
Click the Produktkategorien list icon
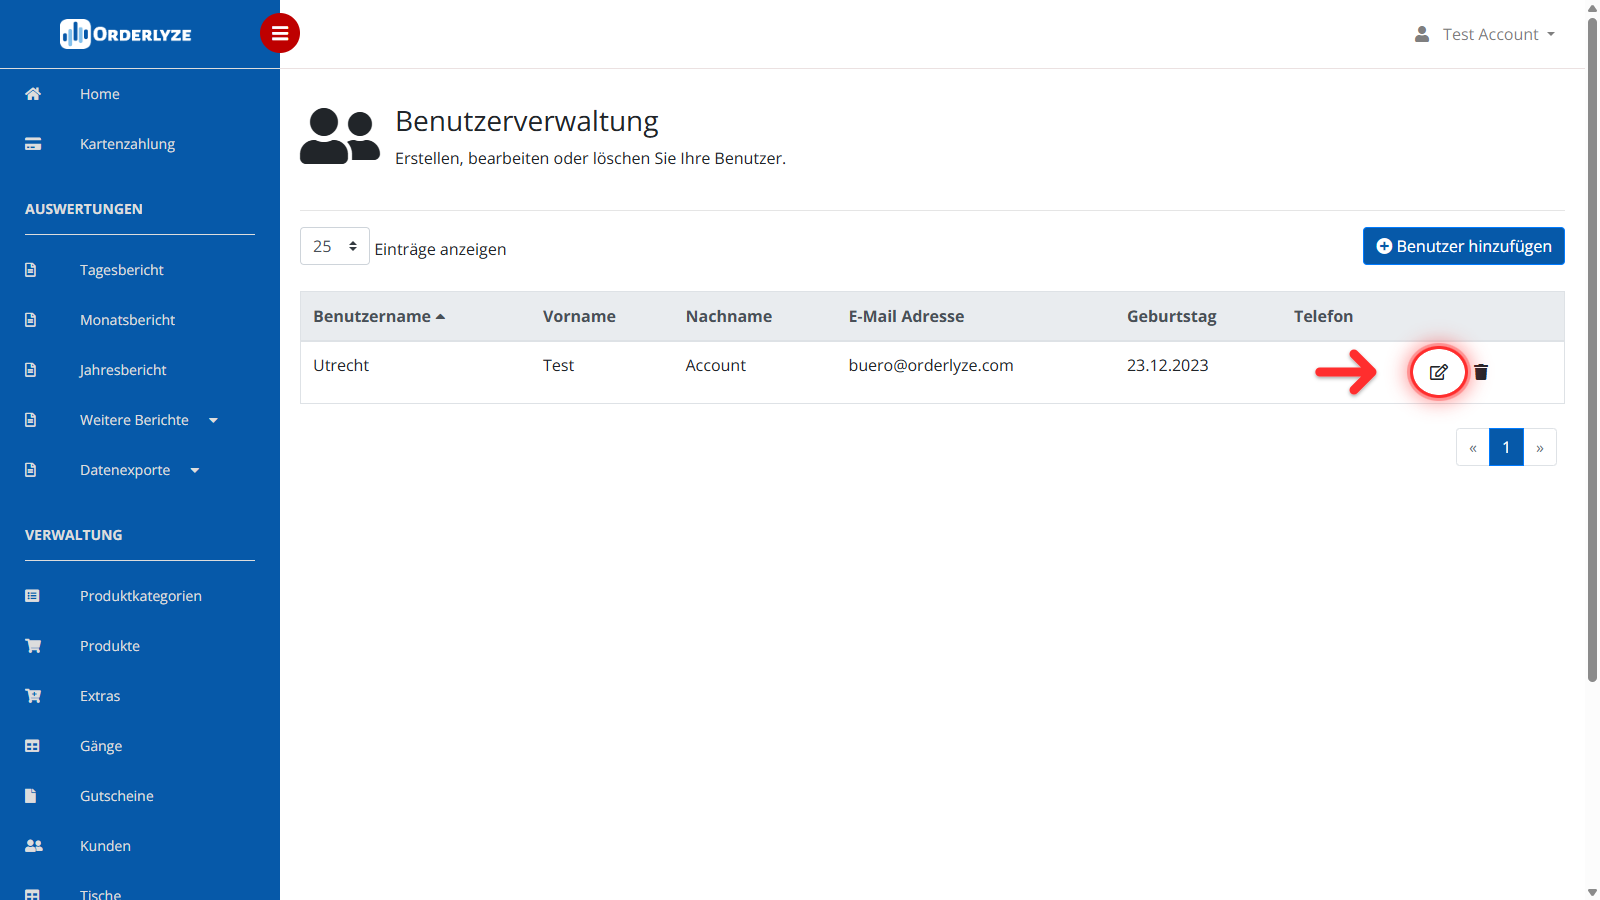32,596
